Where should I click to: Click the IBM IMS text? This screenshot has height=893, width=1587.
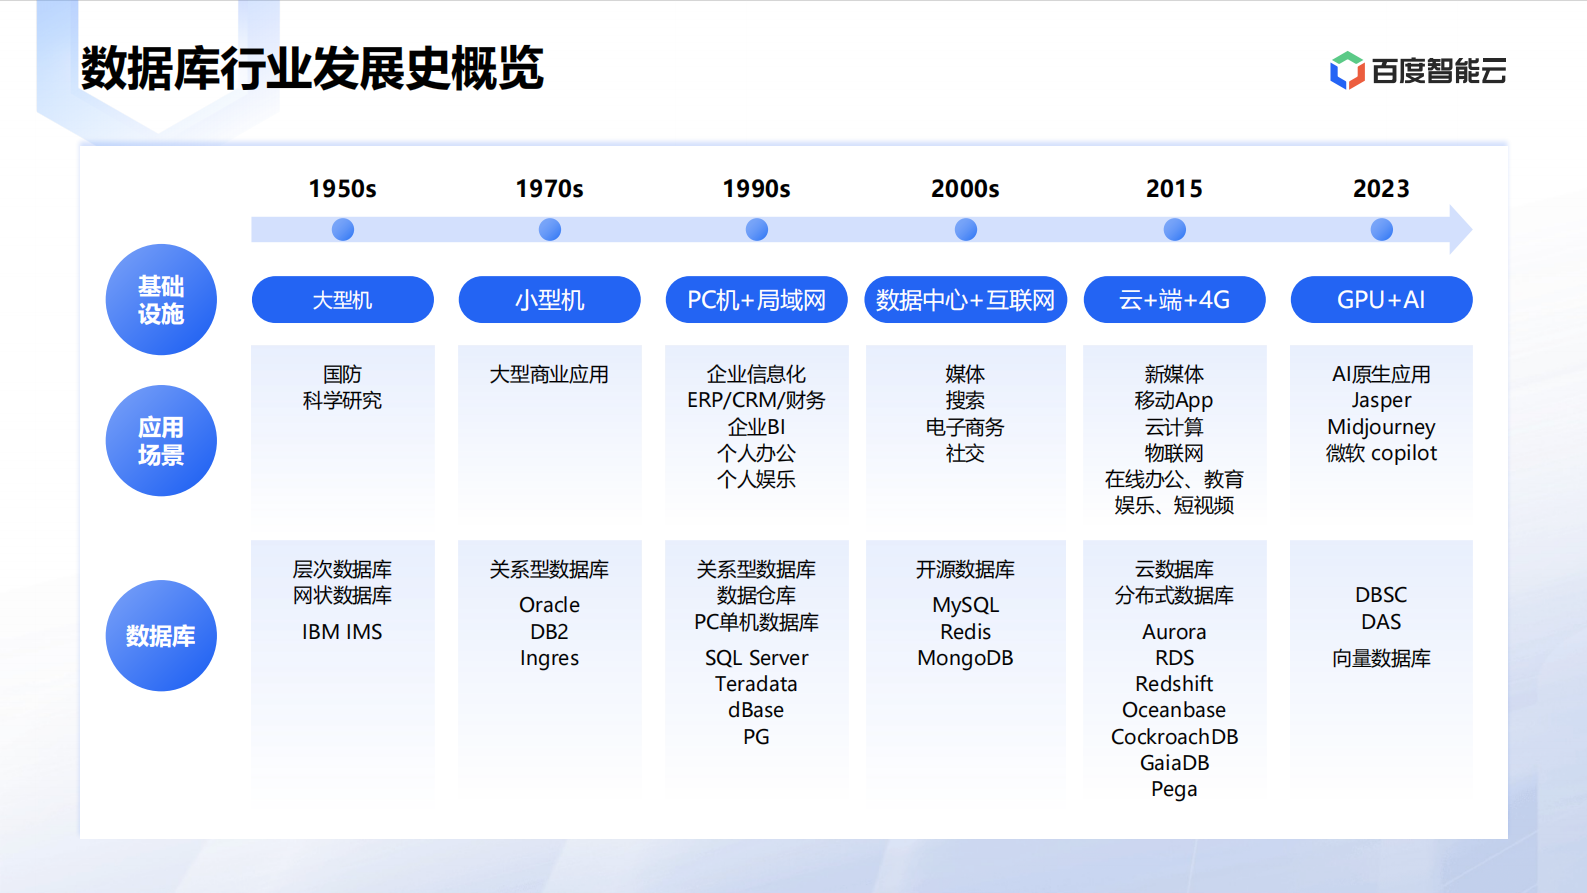343,632
